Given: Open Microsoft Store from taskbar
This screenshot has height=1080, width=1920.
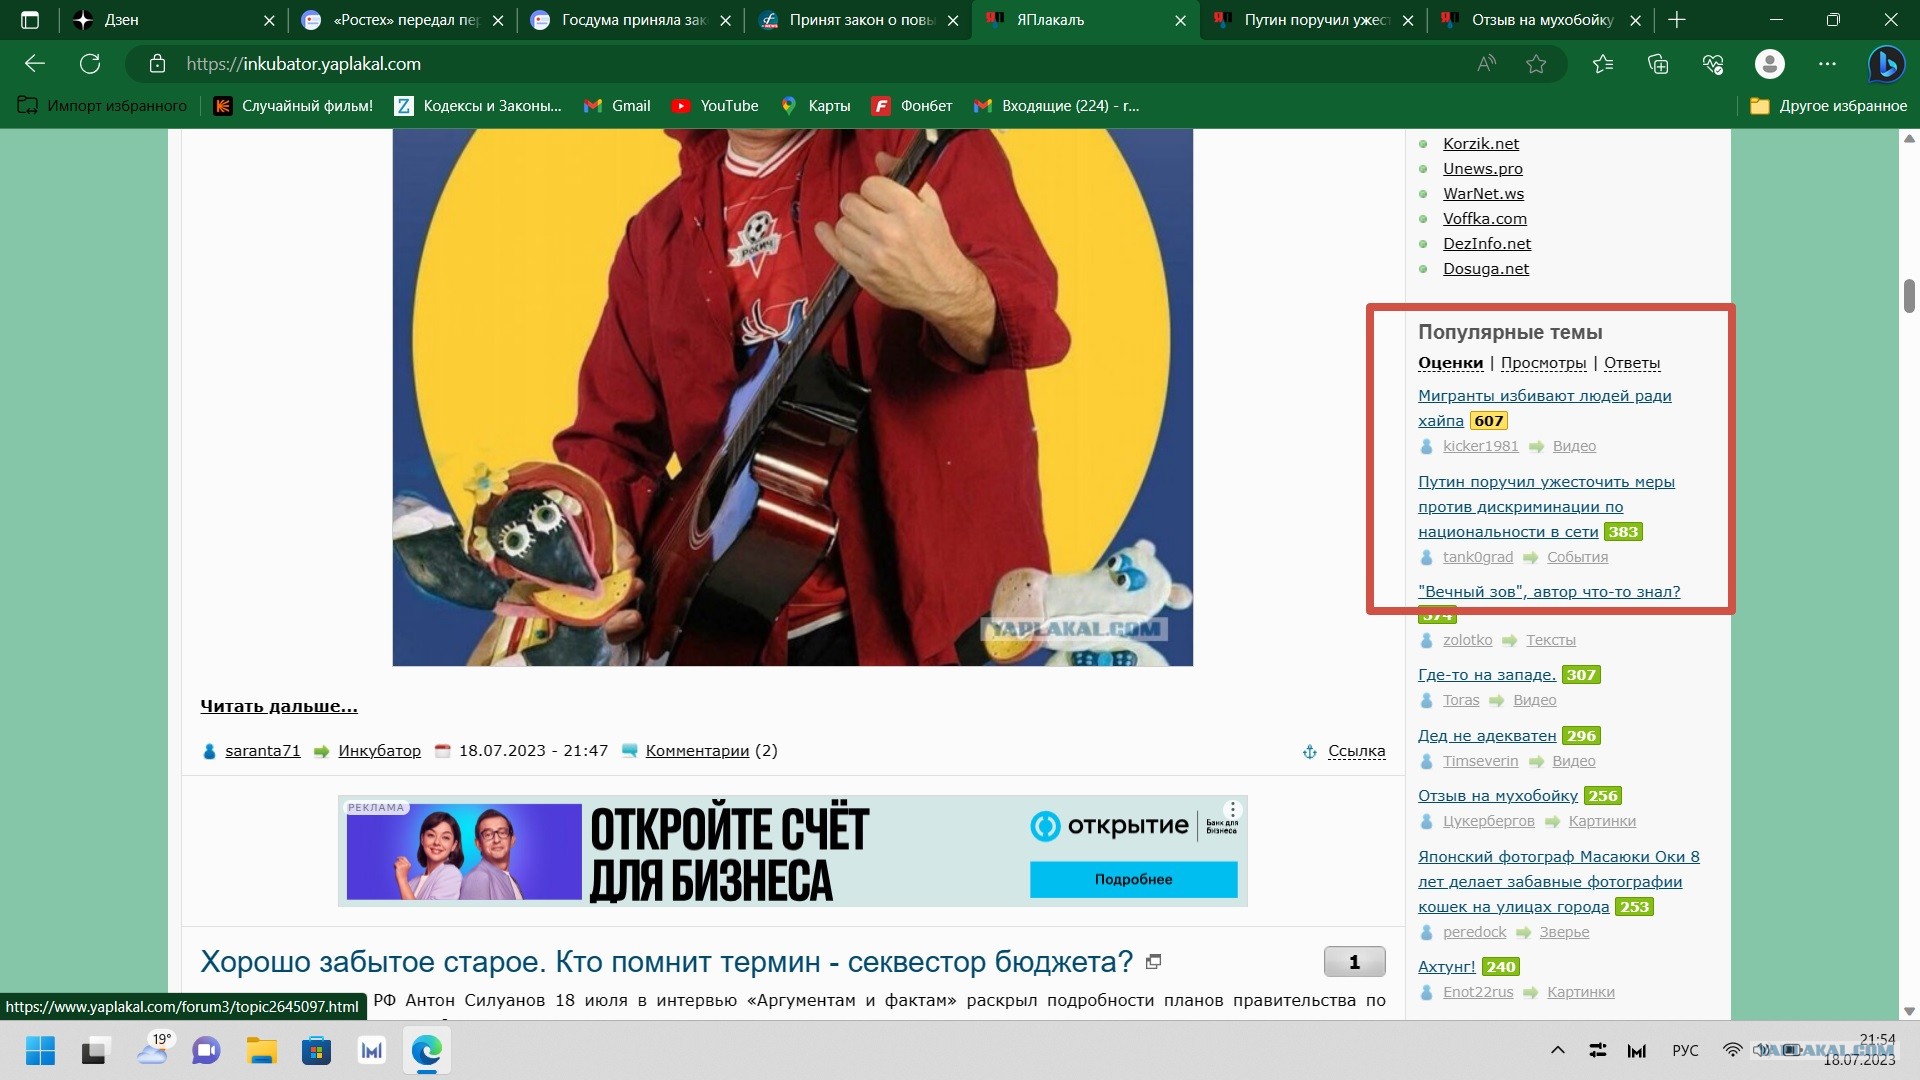Looking at the screenshot, I should click(317, 1051).
